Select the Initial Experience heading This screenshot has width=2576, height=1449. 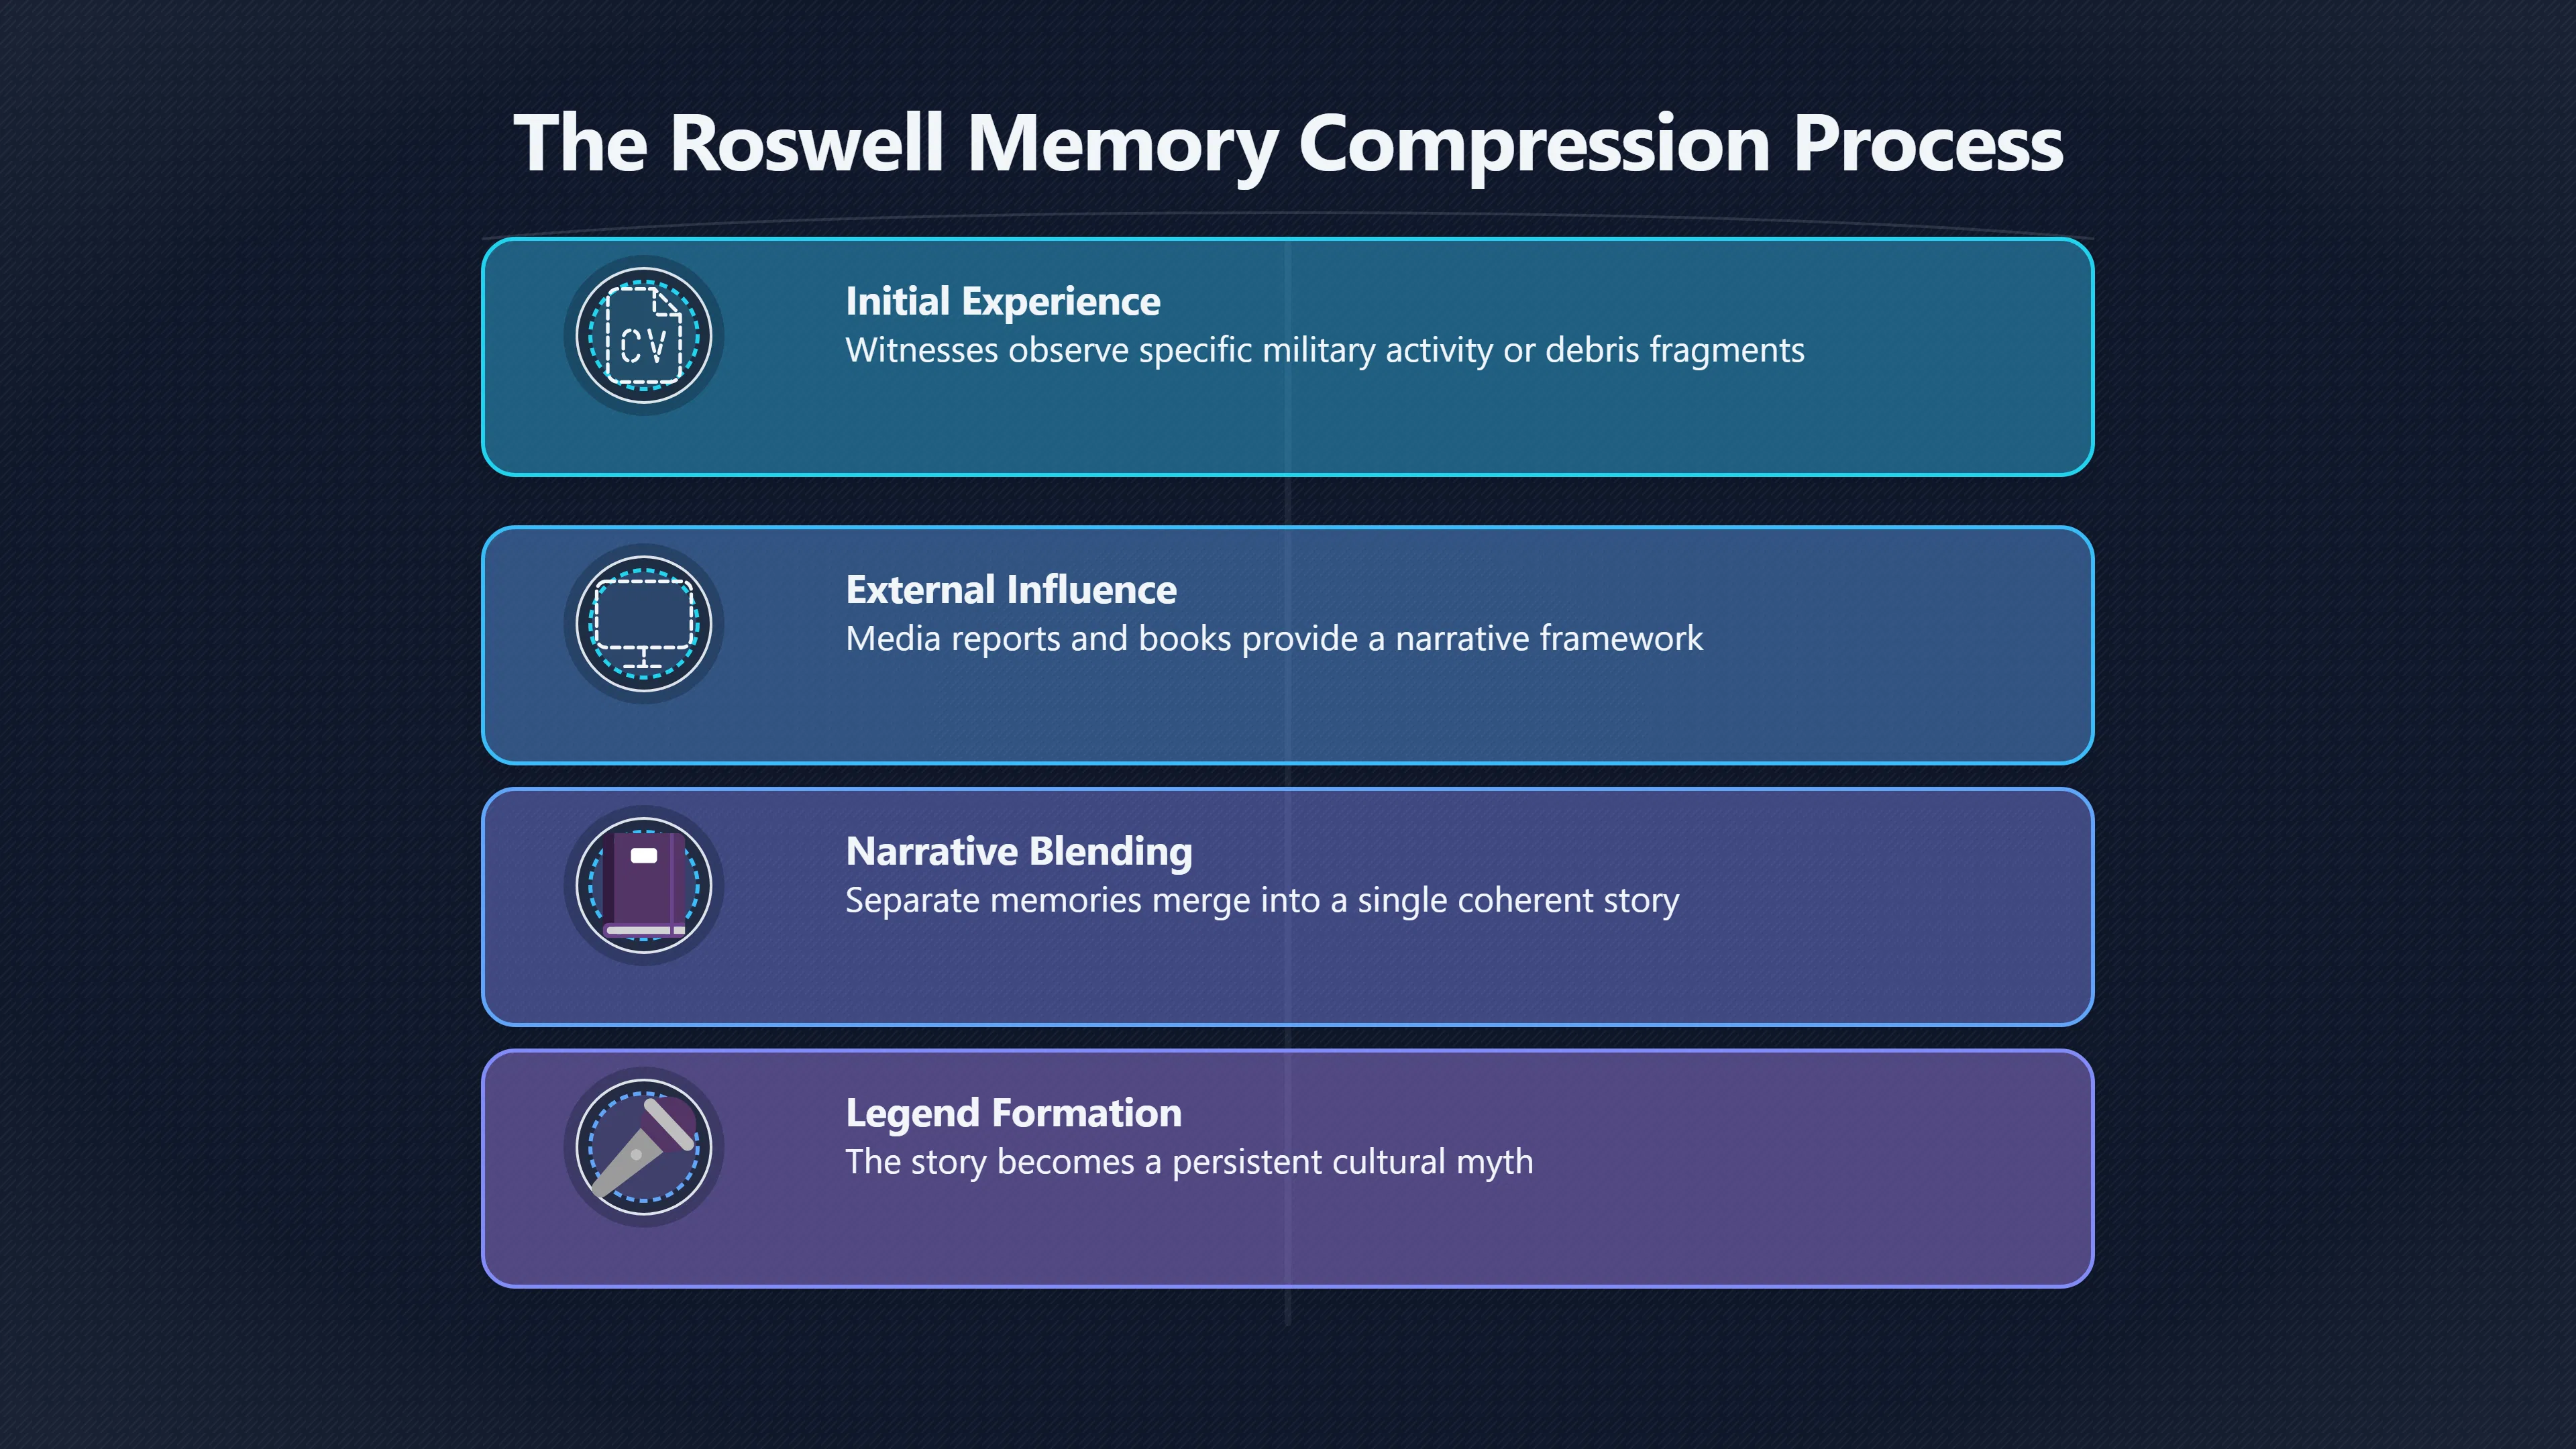coord(1003,301)
